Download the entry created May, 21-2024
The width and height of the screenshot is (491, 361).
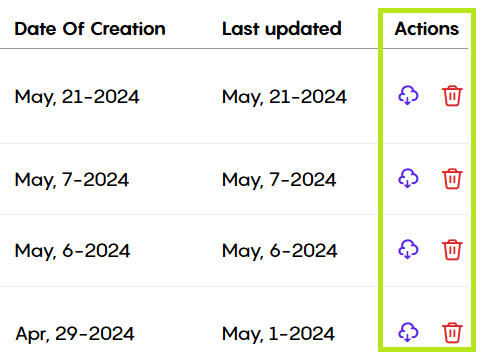408,96
